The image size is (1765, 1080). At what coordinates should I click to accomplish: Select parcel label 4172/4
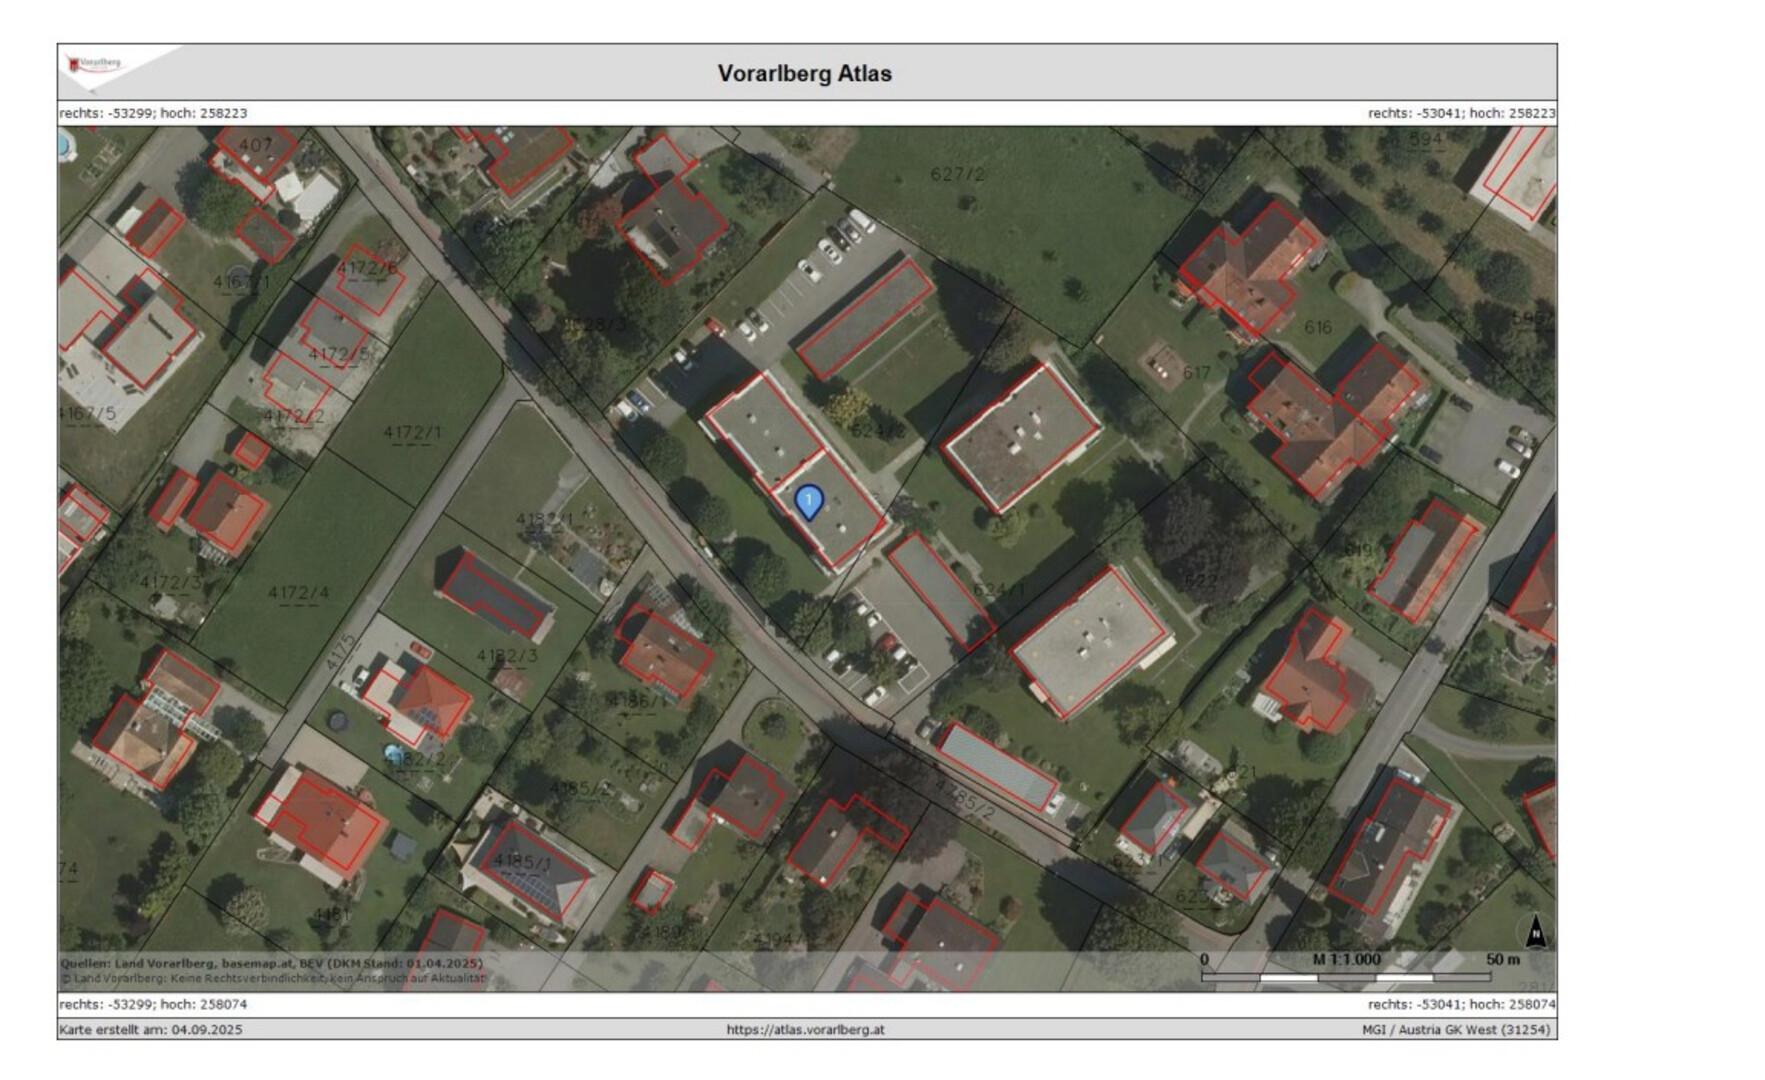point(298,593)
